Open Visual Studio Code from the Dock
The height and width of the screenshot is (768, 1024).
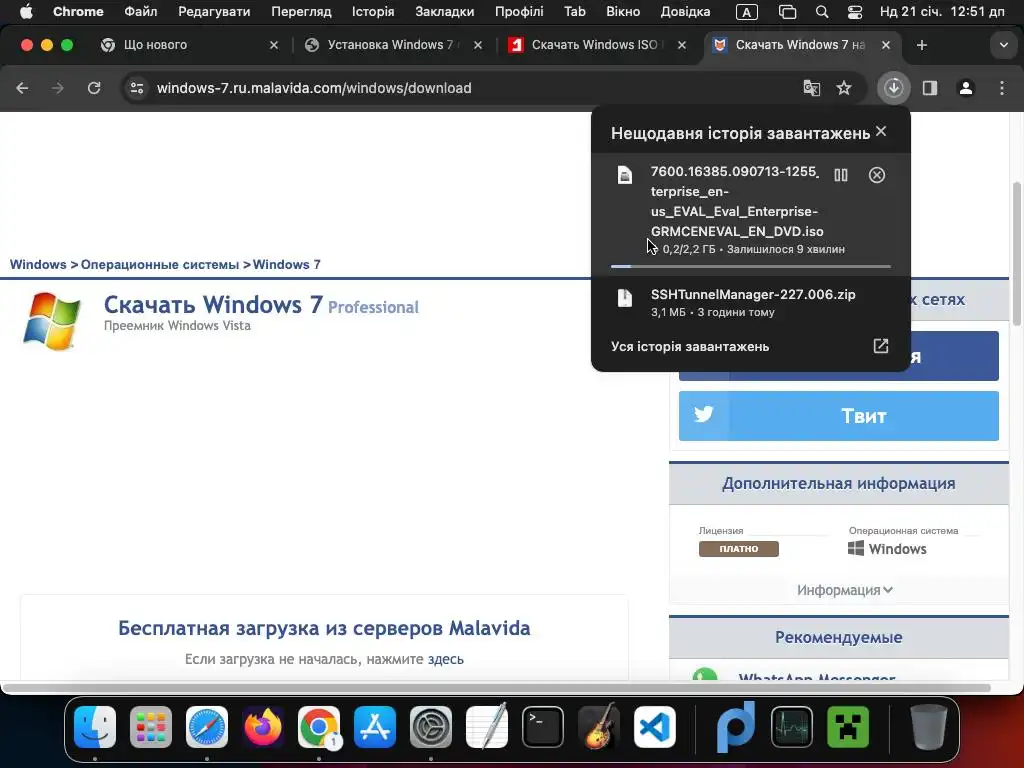click(x=655, y=727)
